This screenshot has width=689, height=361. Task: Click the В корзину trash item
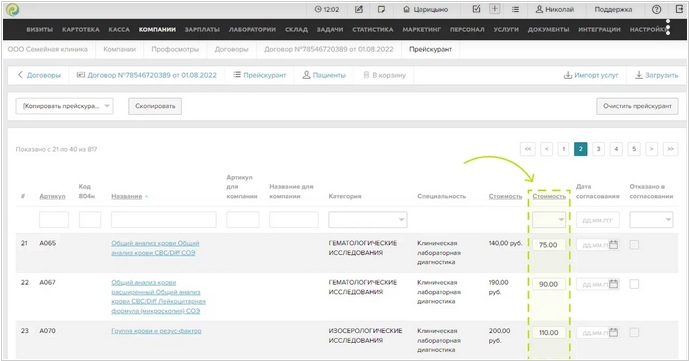click(x=384, y=75)
